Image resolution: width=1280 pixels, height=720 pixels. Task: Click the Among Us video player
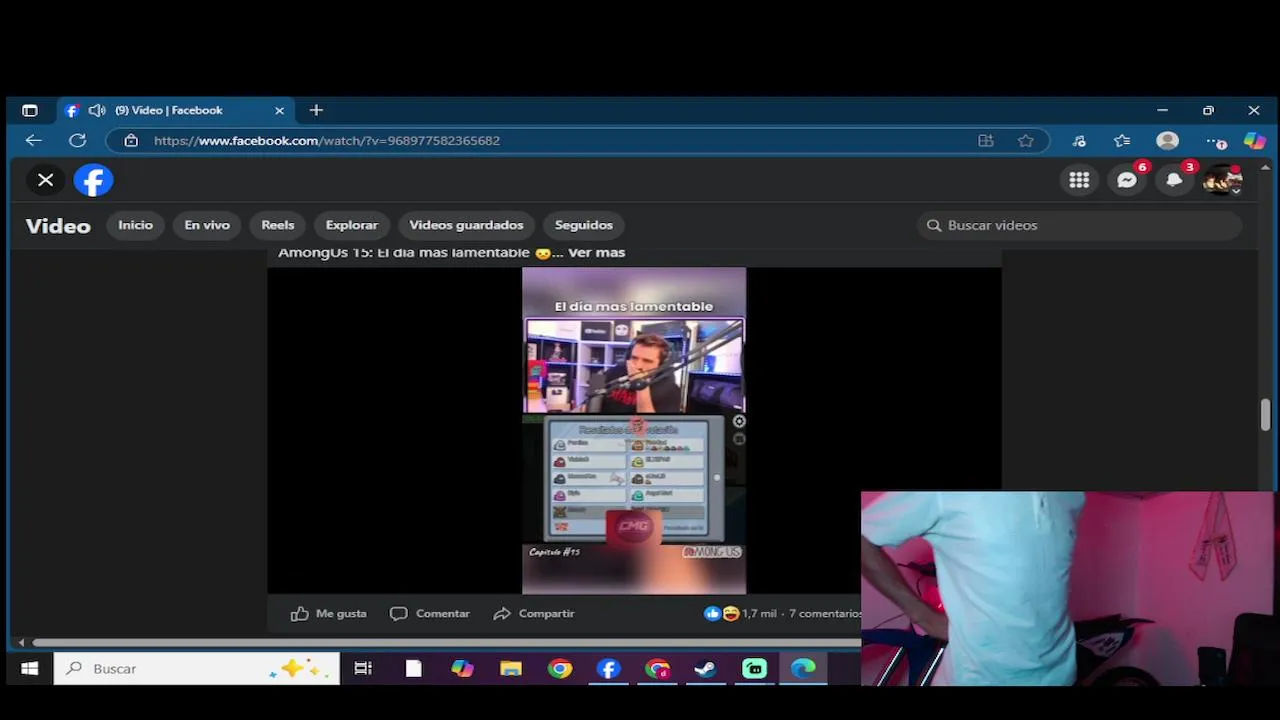tap(634, 430)
